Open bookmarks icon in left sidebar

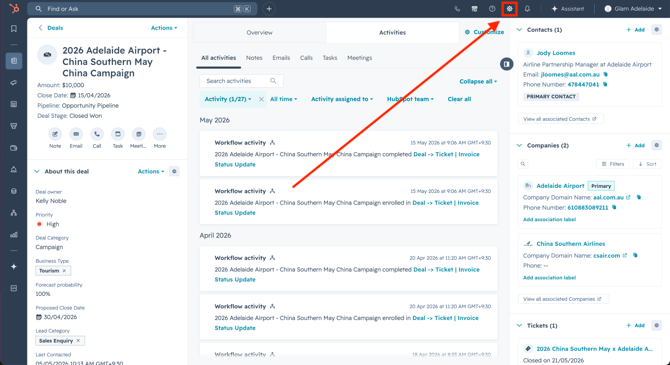click(14, 29)
